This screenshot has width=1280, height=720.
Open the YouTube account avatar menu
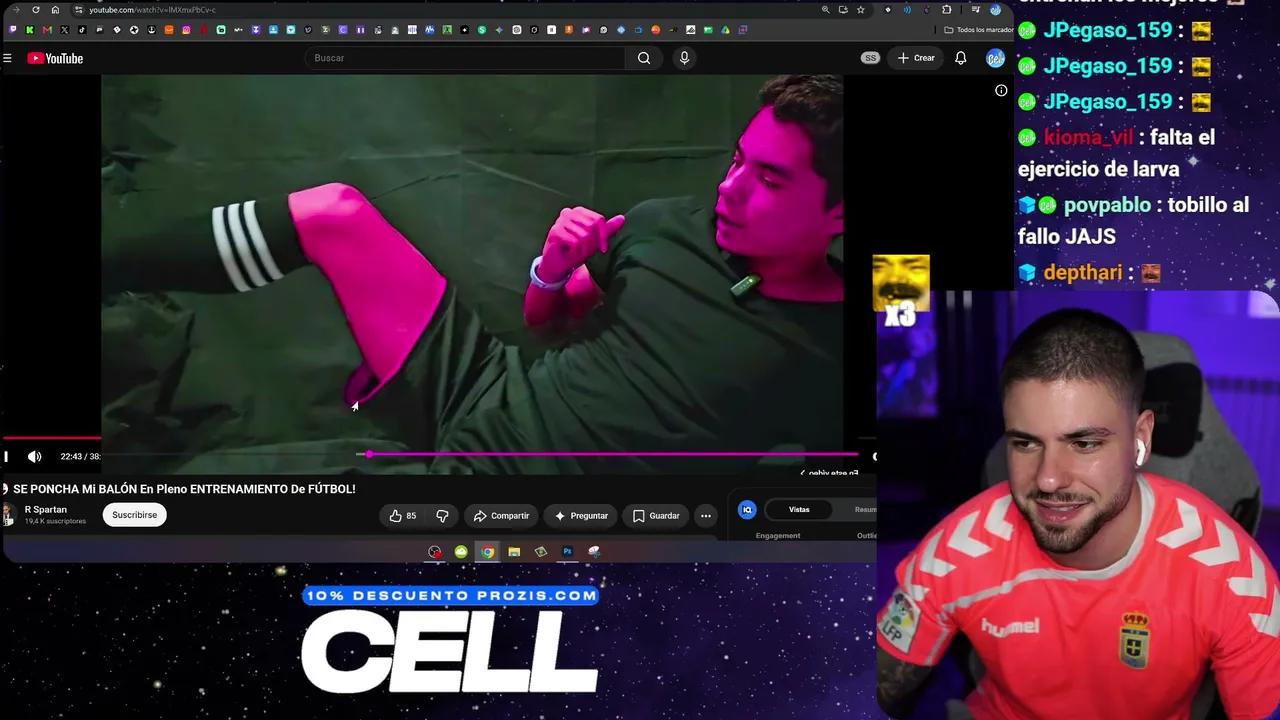tap(995, 58)
